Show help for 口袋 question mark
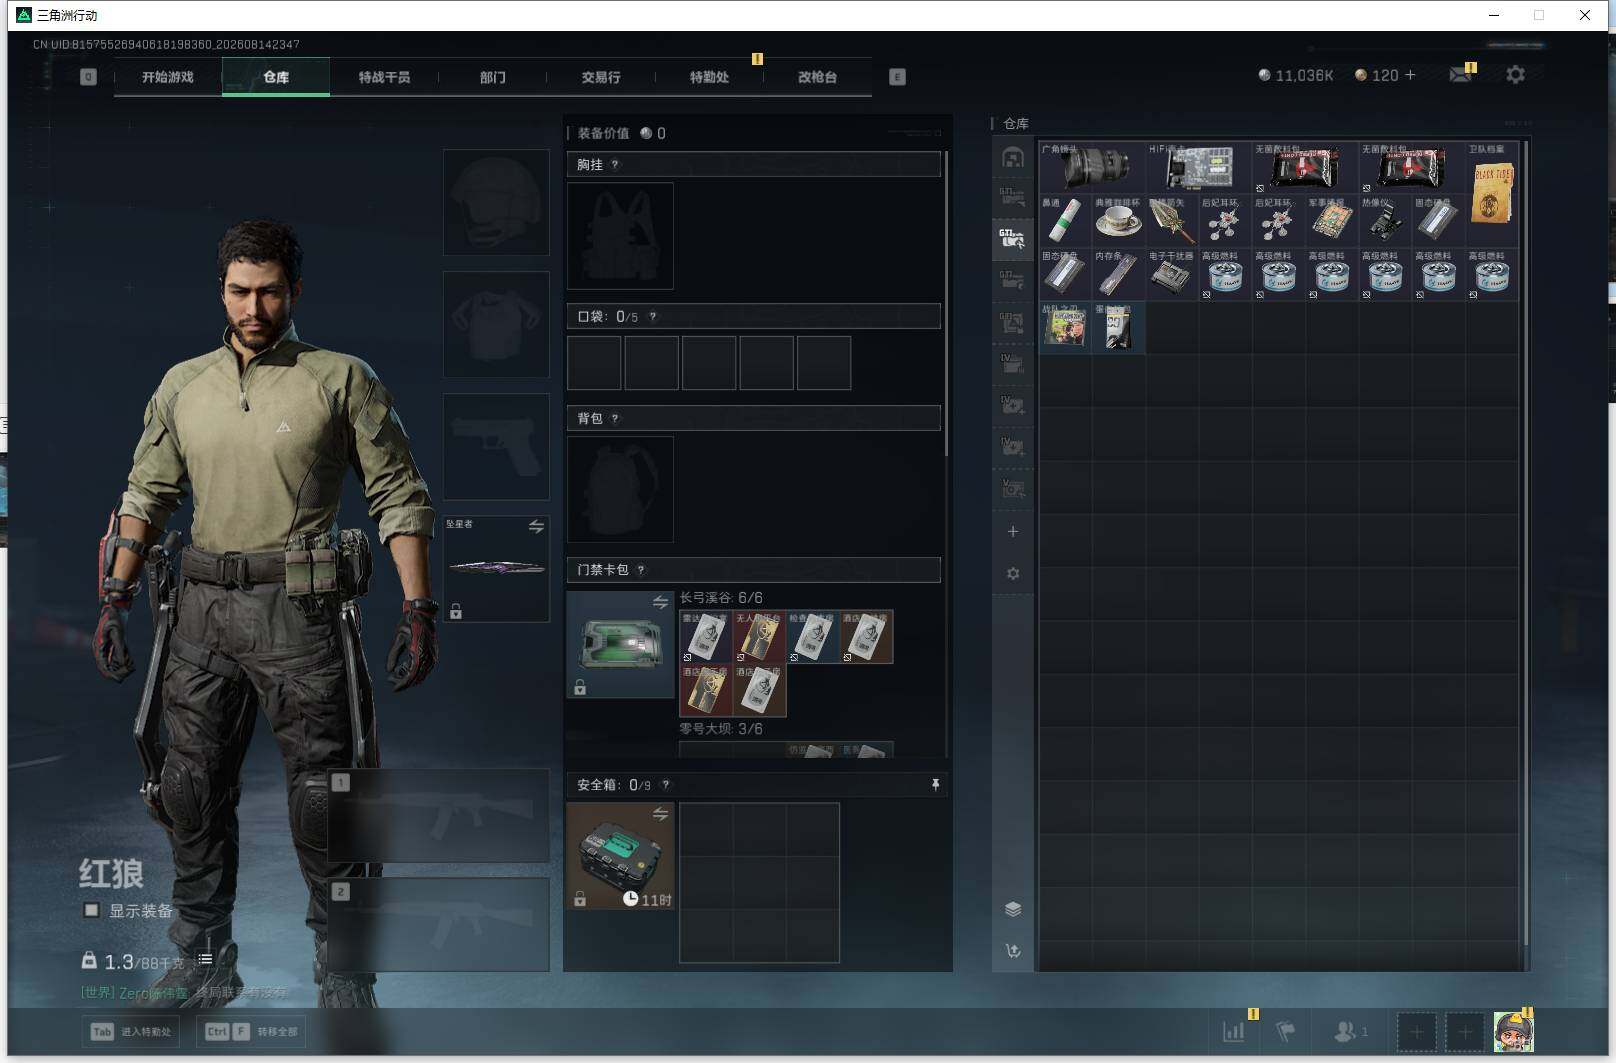The image size is (1616, 1063). click(x=653, y=317)
